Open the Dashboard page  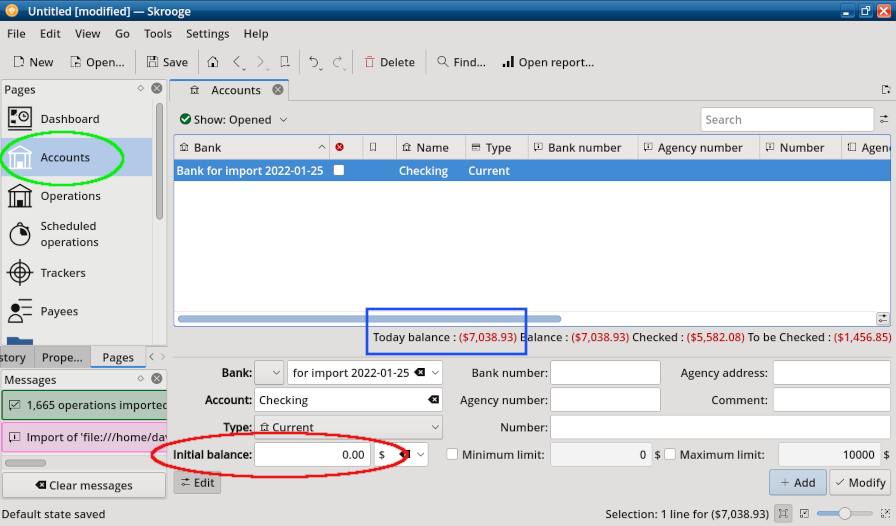pyautogui.click(x=77, y=119)
